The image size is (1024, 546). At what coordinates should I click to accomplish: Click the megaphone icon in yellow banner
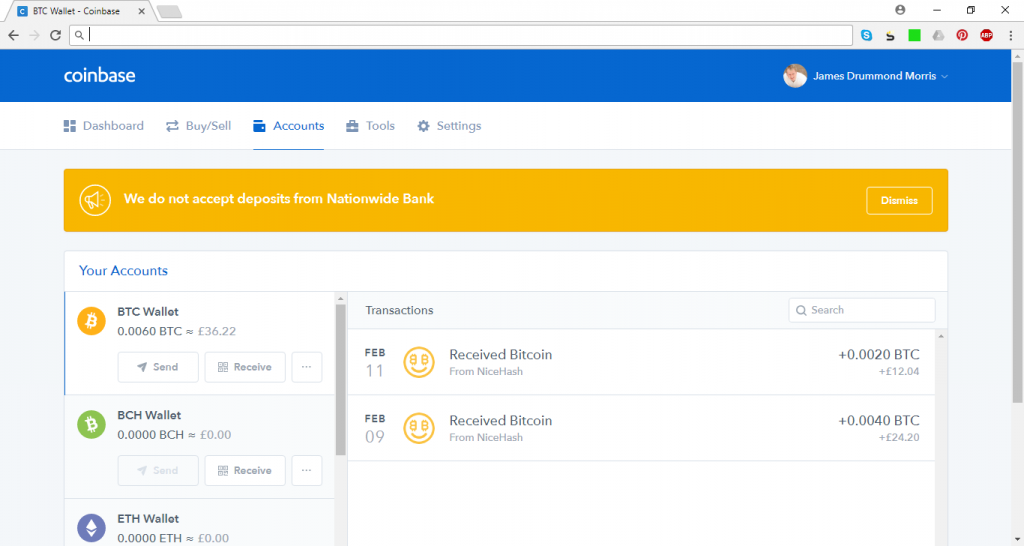95,201
